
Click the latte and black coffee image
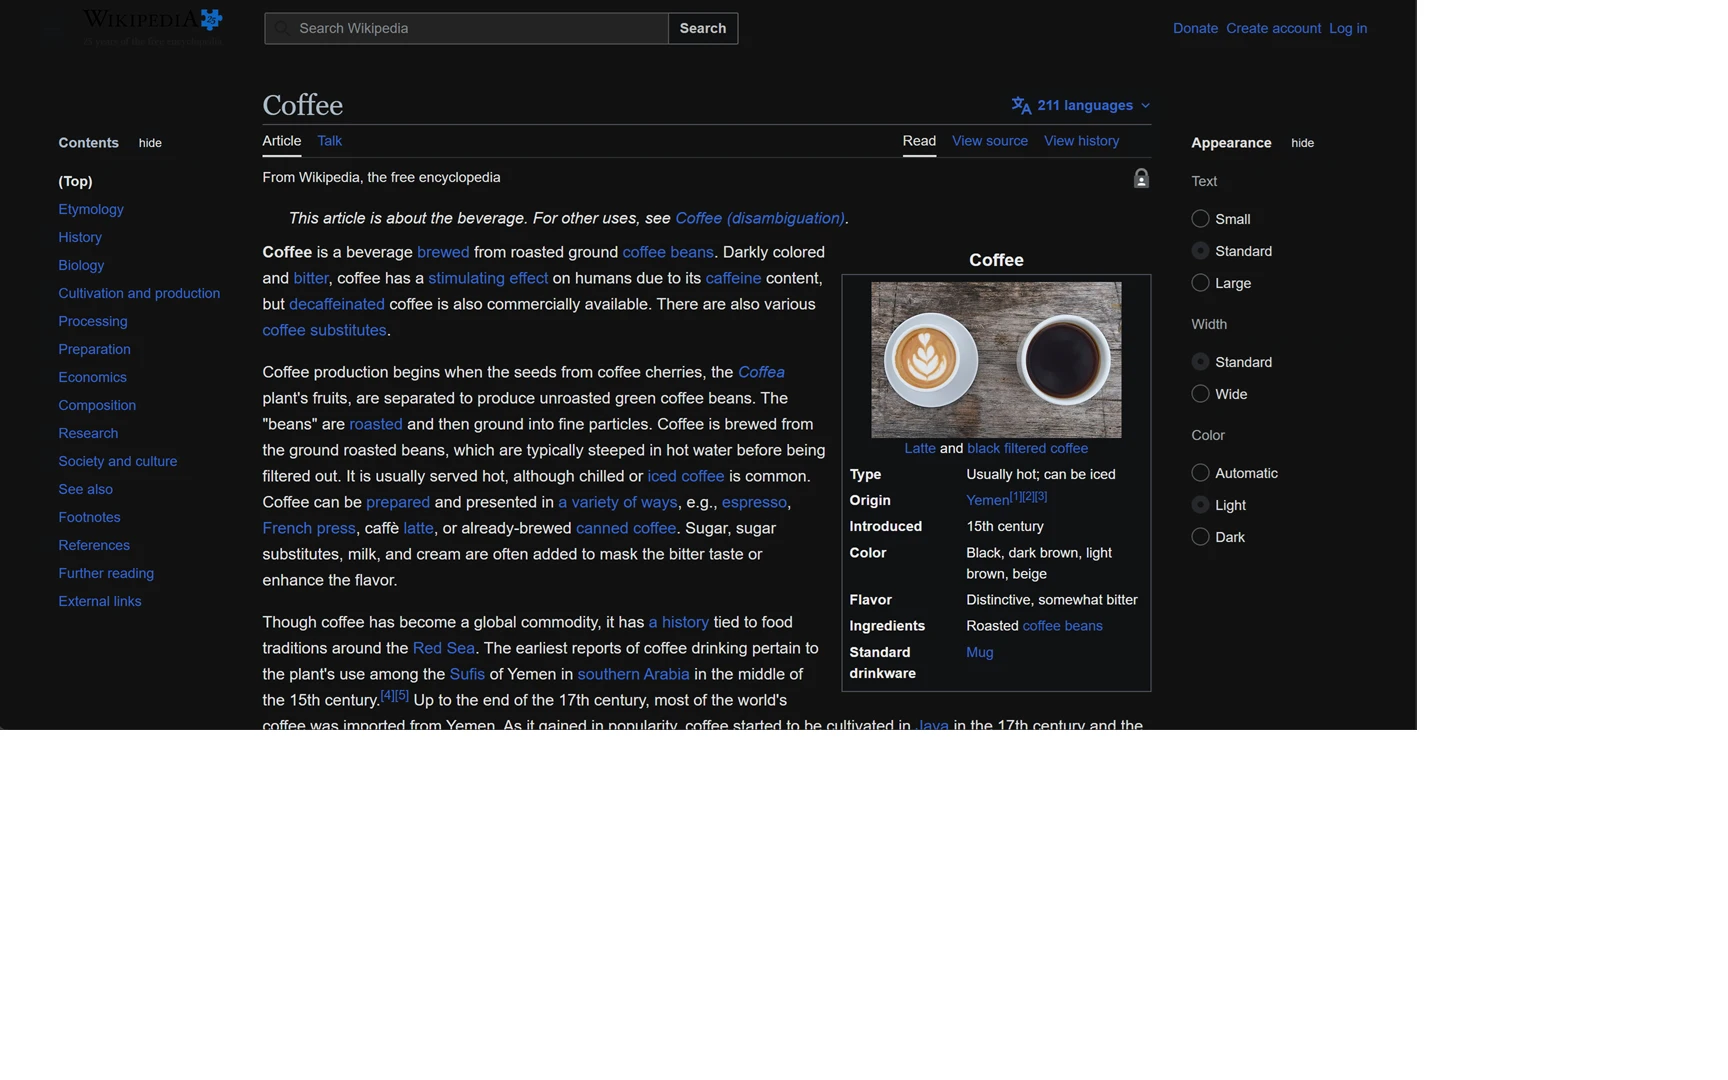click(996, 360)
